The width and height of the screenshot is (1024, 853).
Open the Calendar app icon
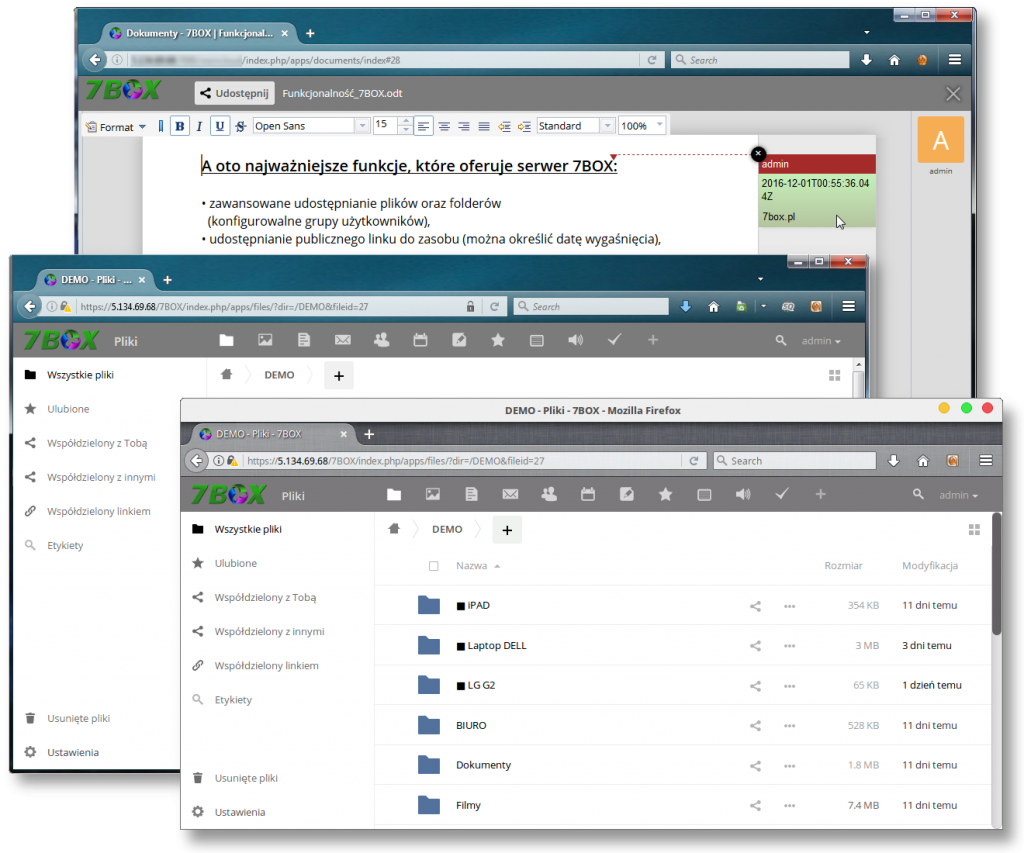point(588,494)
